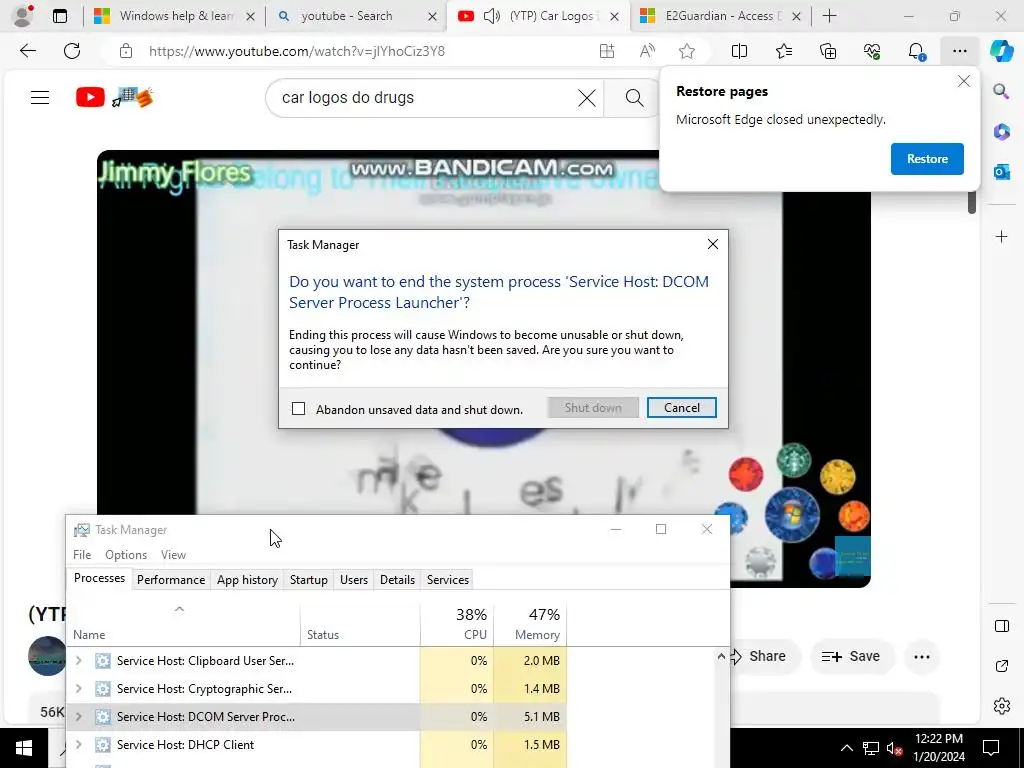The width and height of the screenshot is (1024, 768).
Task: Sort processes by CPU column
Action: (x=457, y=624)
